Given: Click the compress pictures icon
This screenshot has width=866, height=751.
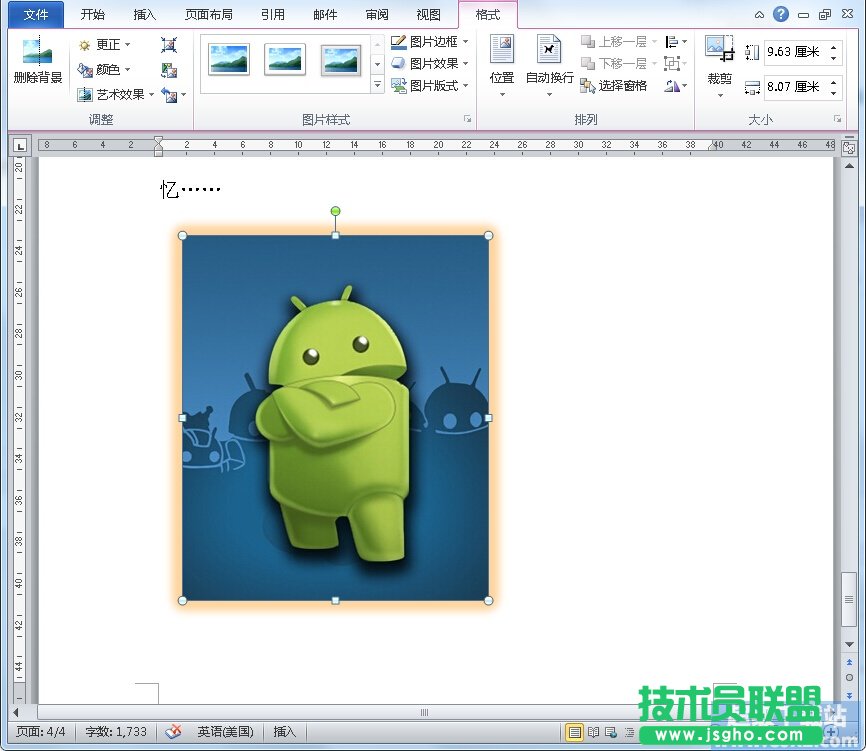Looking at the screenshot, I should click(x=169, y=45).
